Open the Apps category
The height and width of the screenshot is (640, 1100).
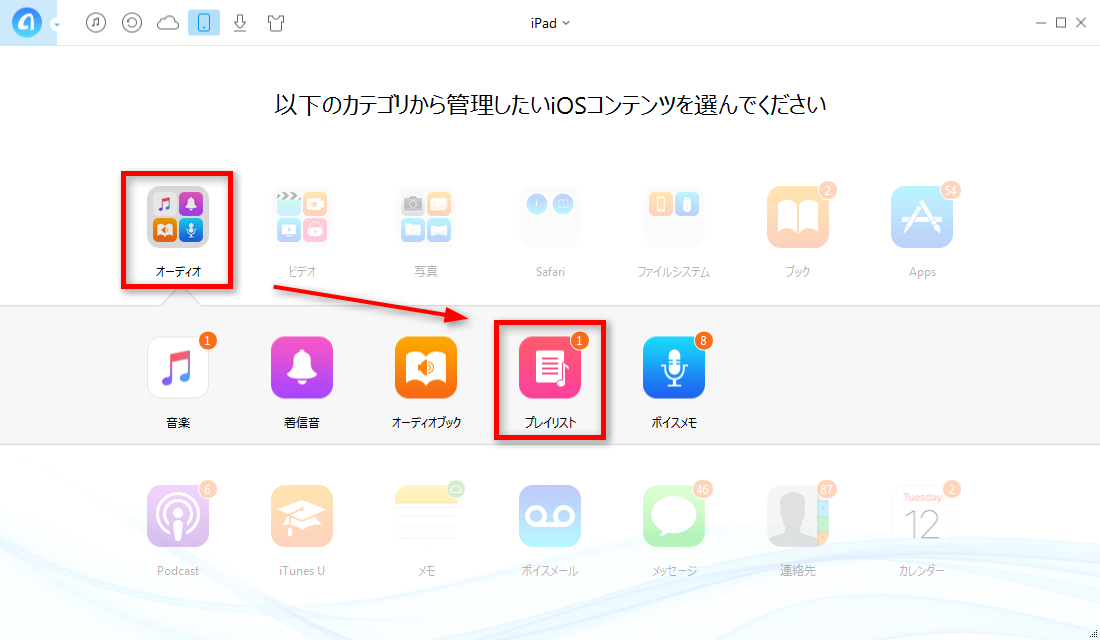(922, 218)
